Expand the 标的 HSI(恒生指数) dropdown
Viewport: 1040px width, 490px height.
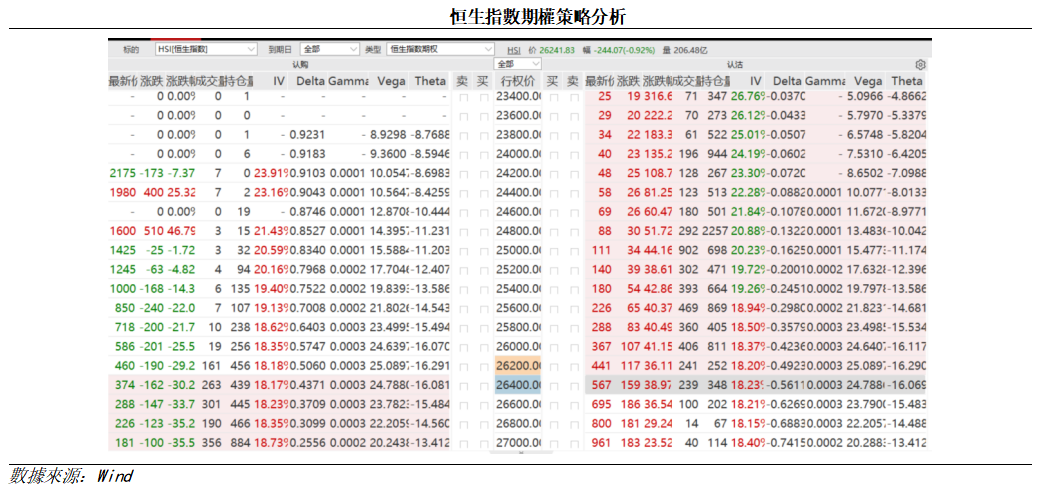[x=206, y=48]
